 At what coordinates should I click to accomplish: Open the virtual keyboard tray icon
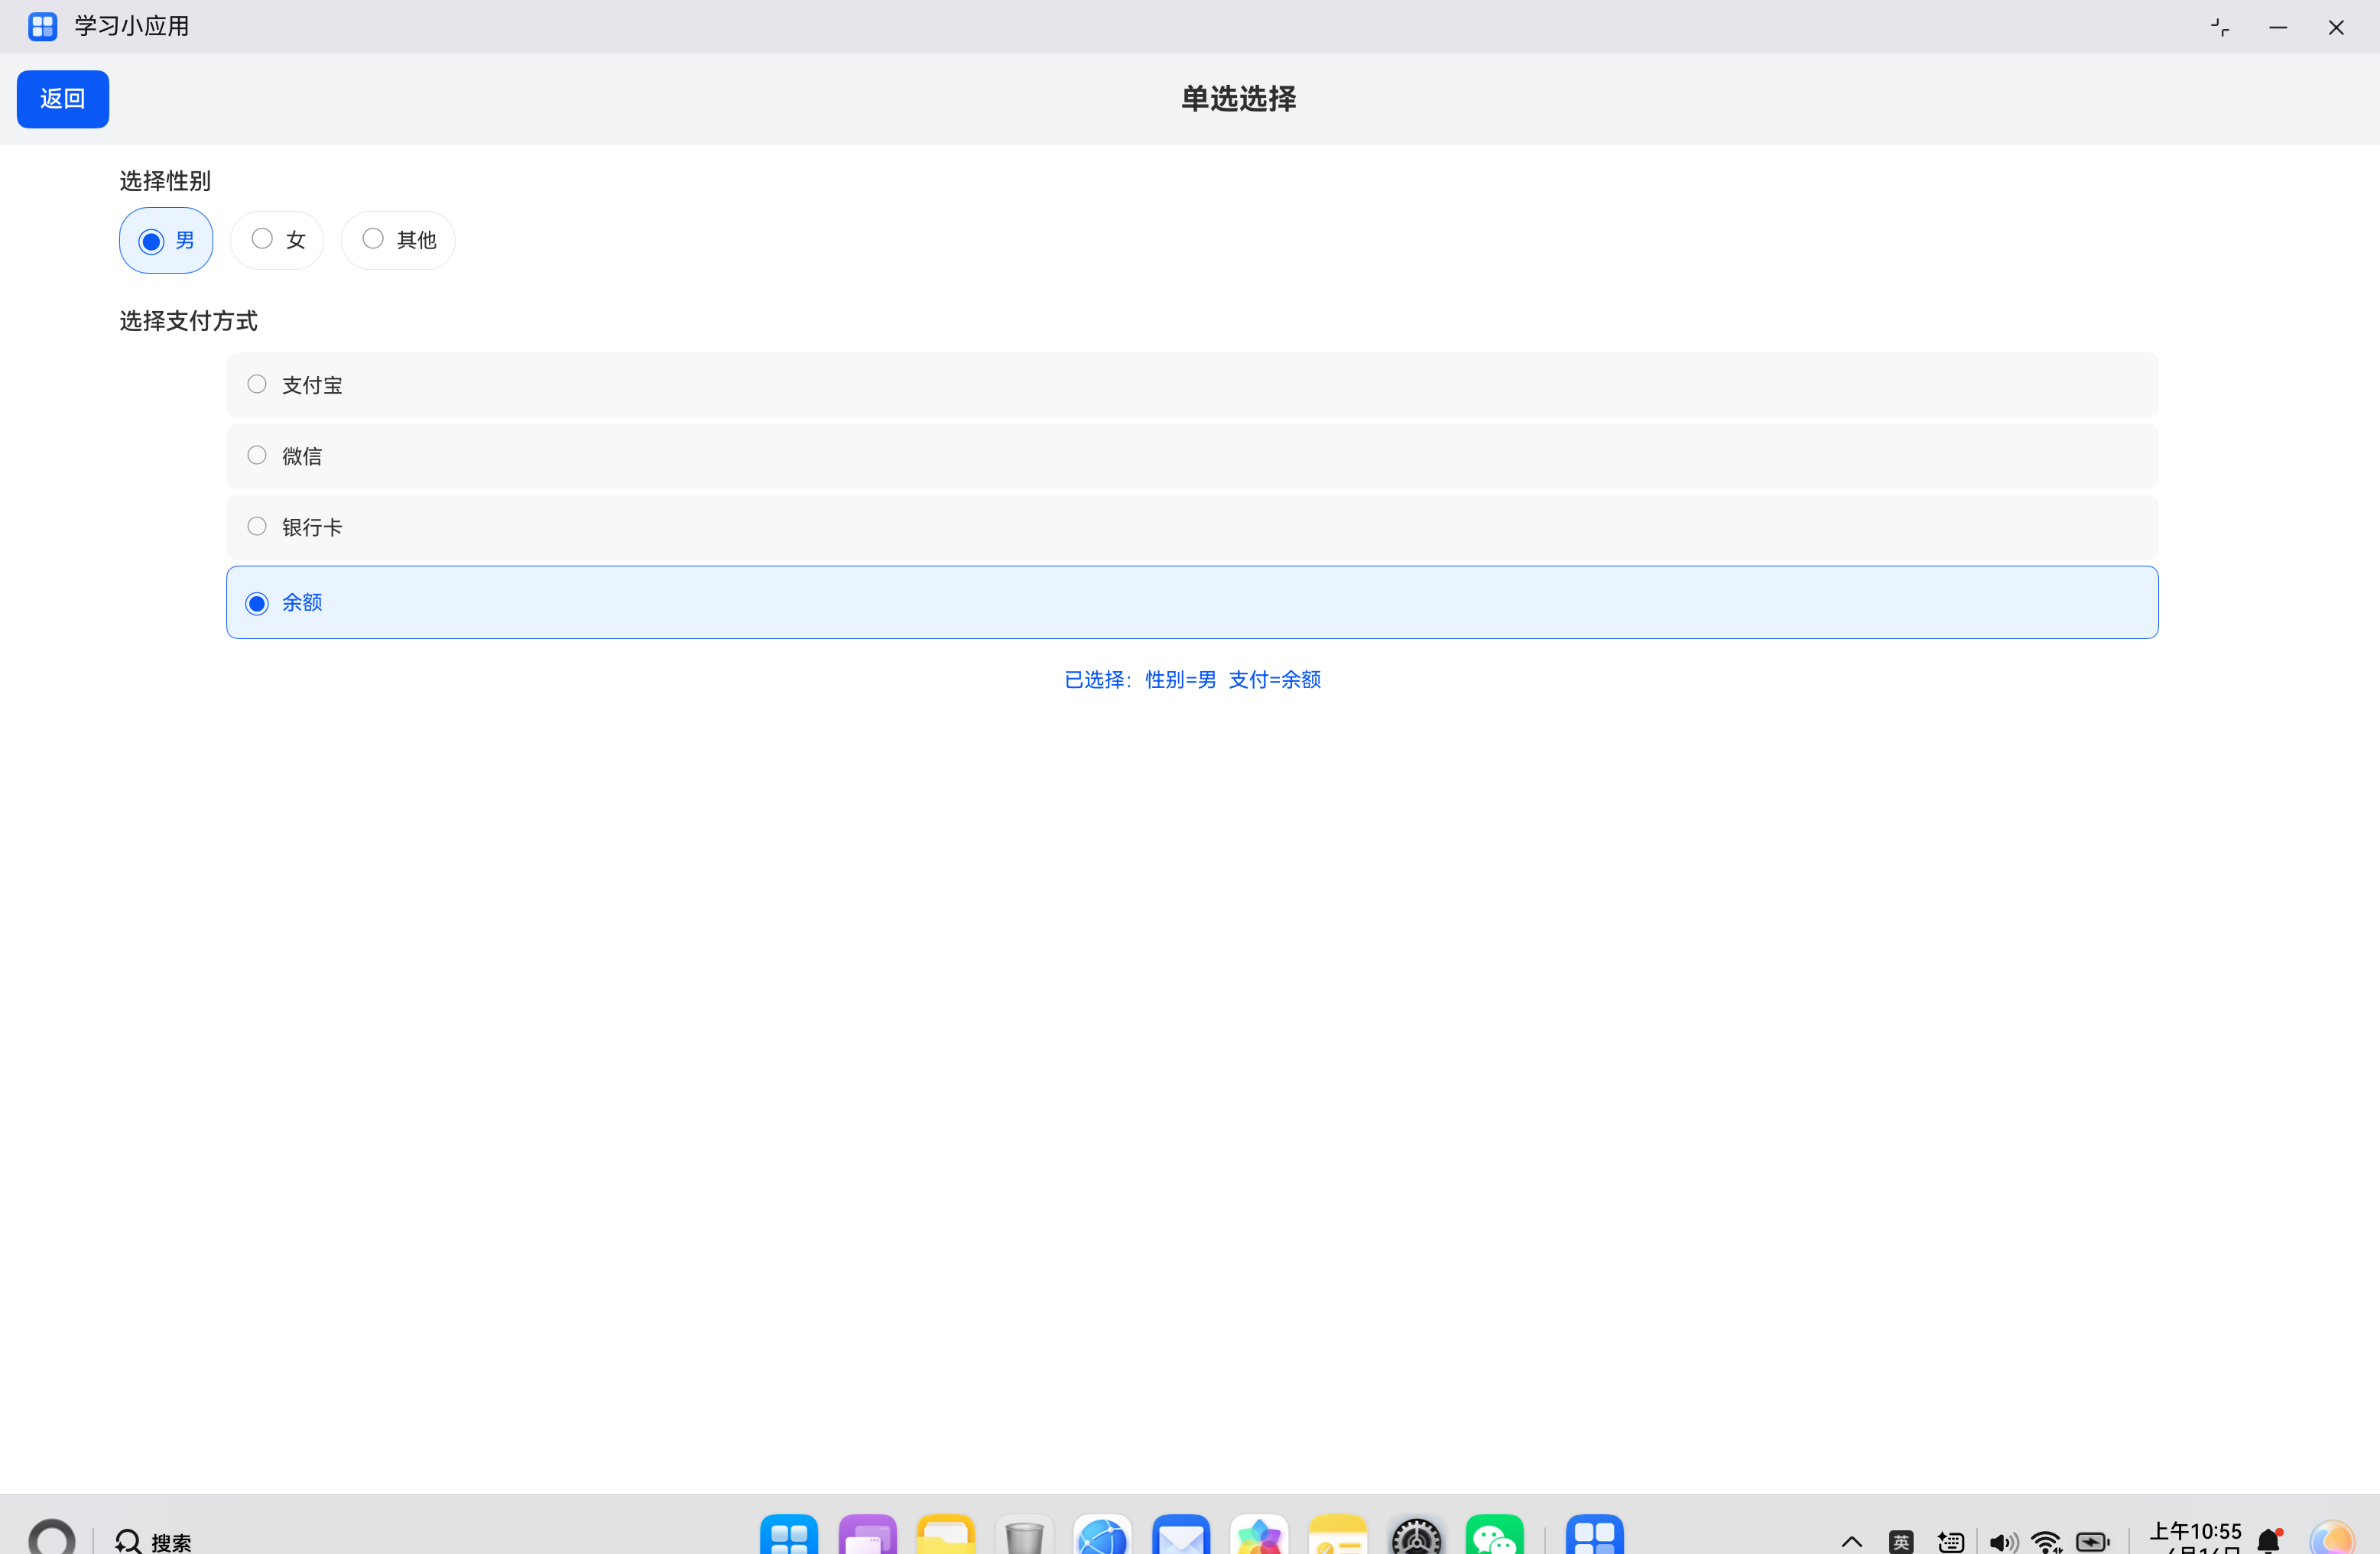[x=1951, y=1542]
